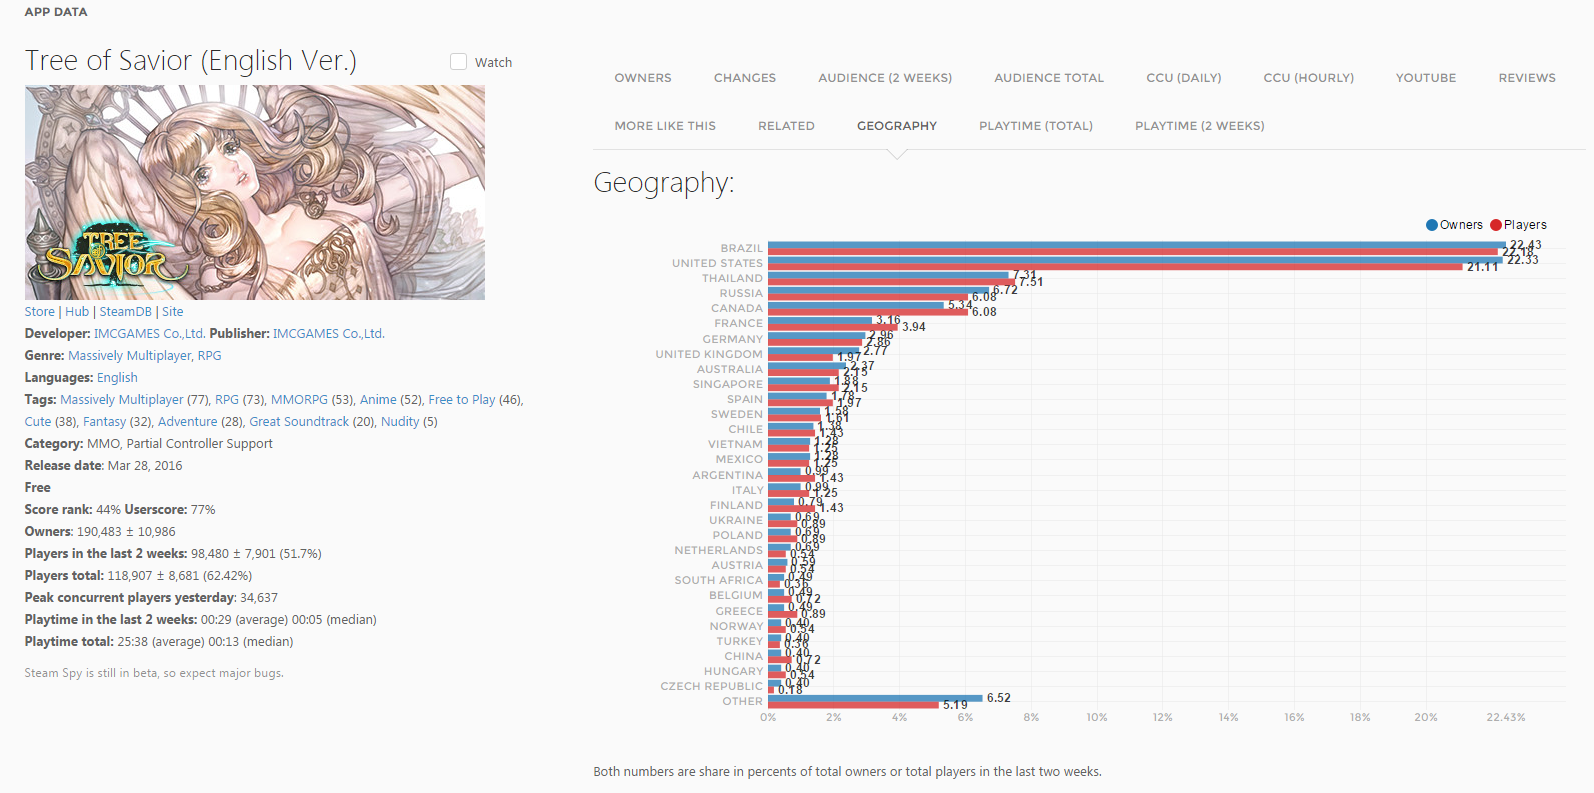
Task: Toggle the Owners legend marker
Action: pyautogui.click(x=1432, y=225)
